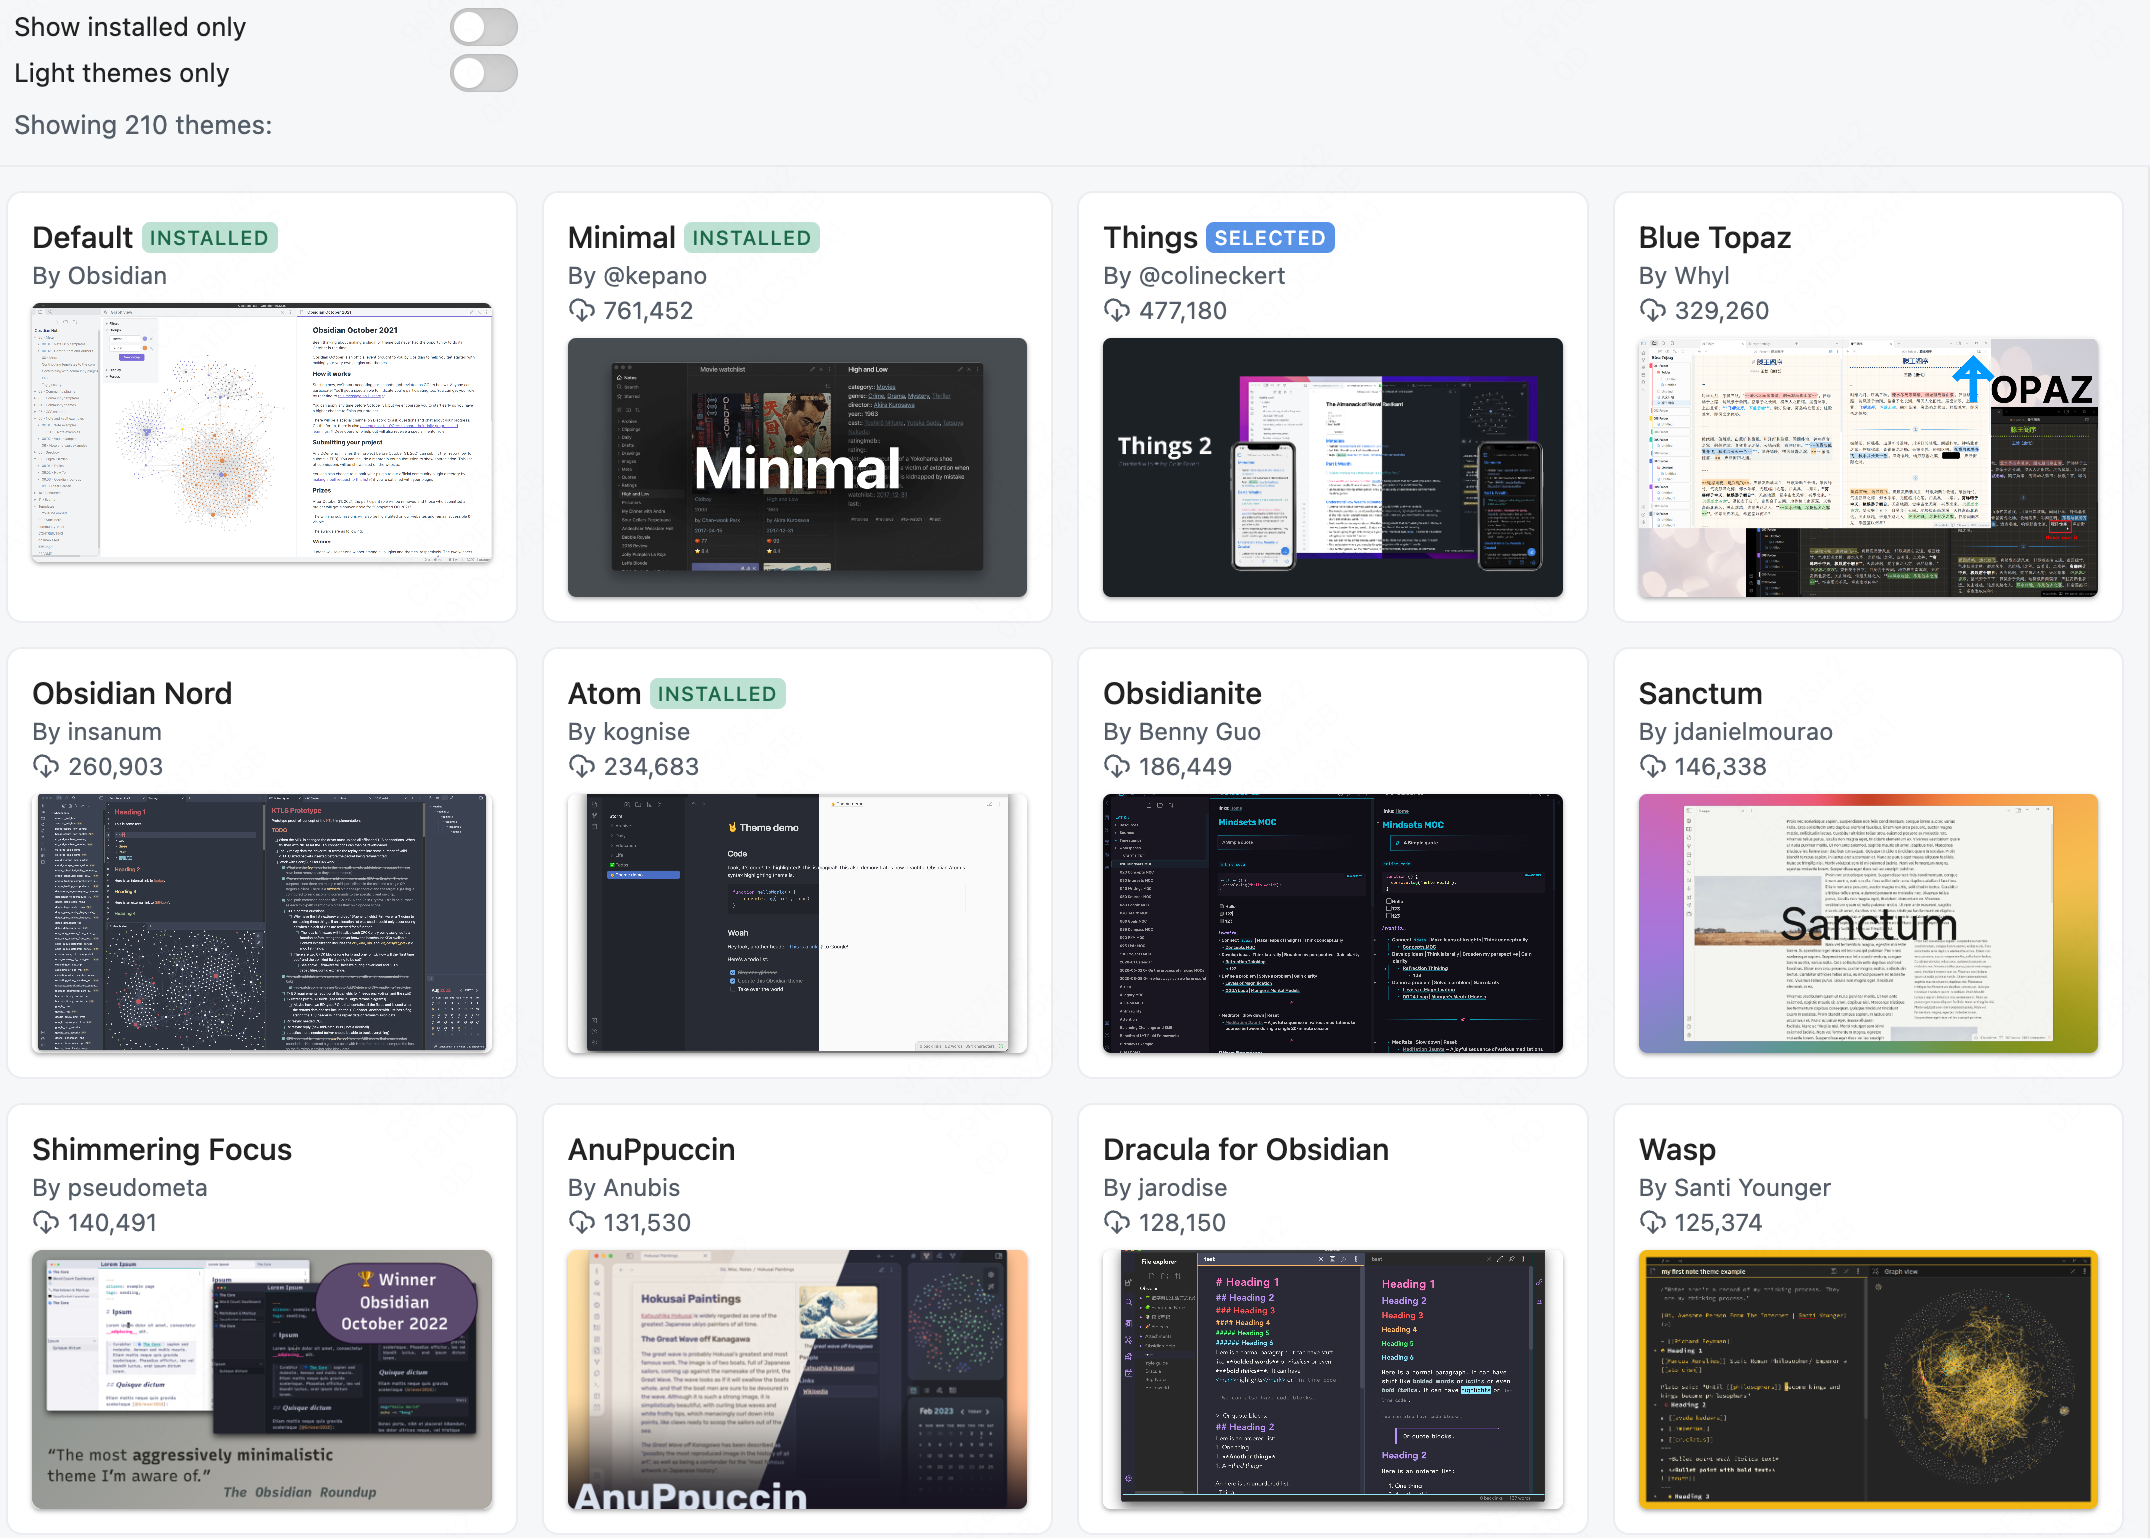
Task: Click the INSTALLED badge on Default
Action: coord(209,238)
